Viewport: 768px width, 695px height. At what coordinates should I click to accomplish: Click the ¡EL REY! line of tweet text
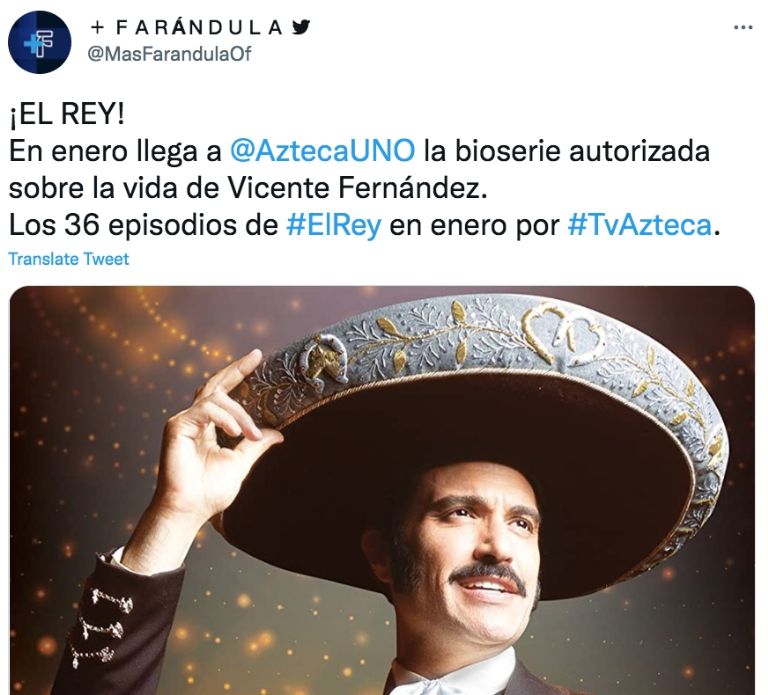point(67,115)
